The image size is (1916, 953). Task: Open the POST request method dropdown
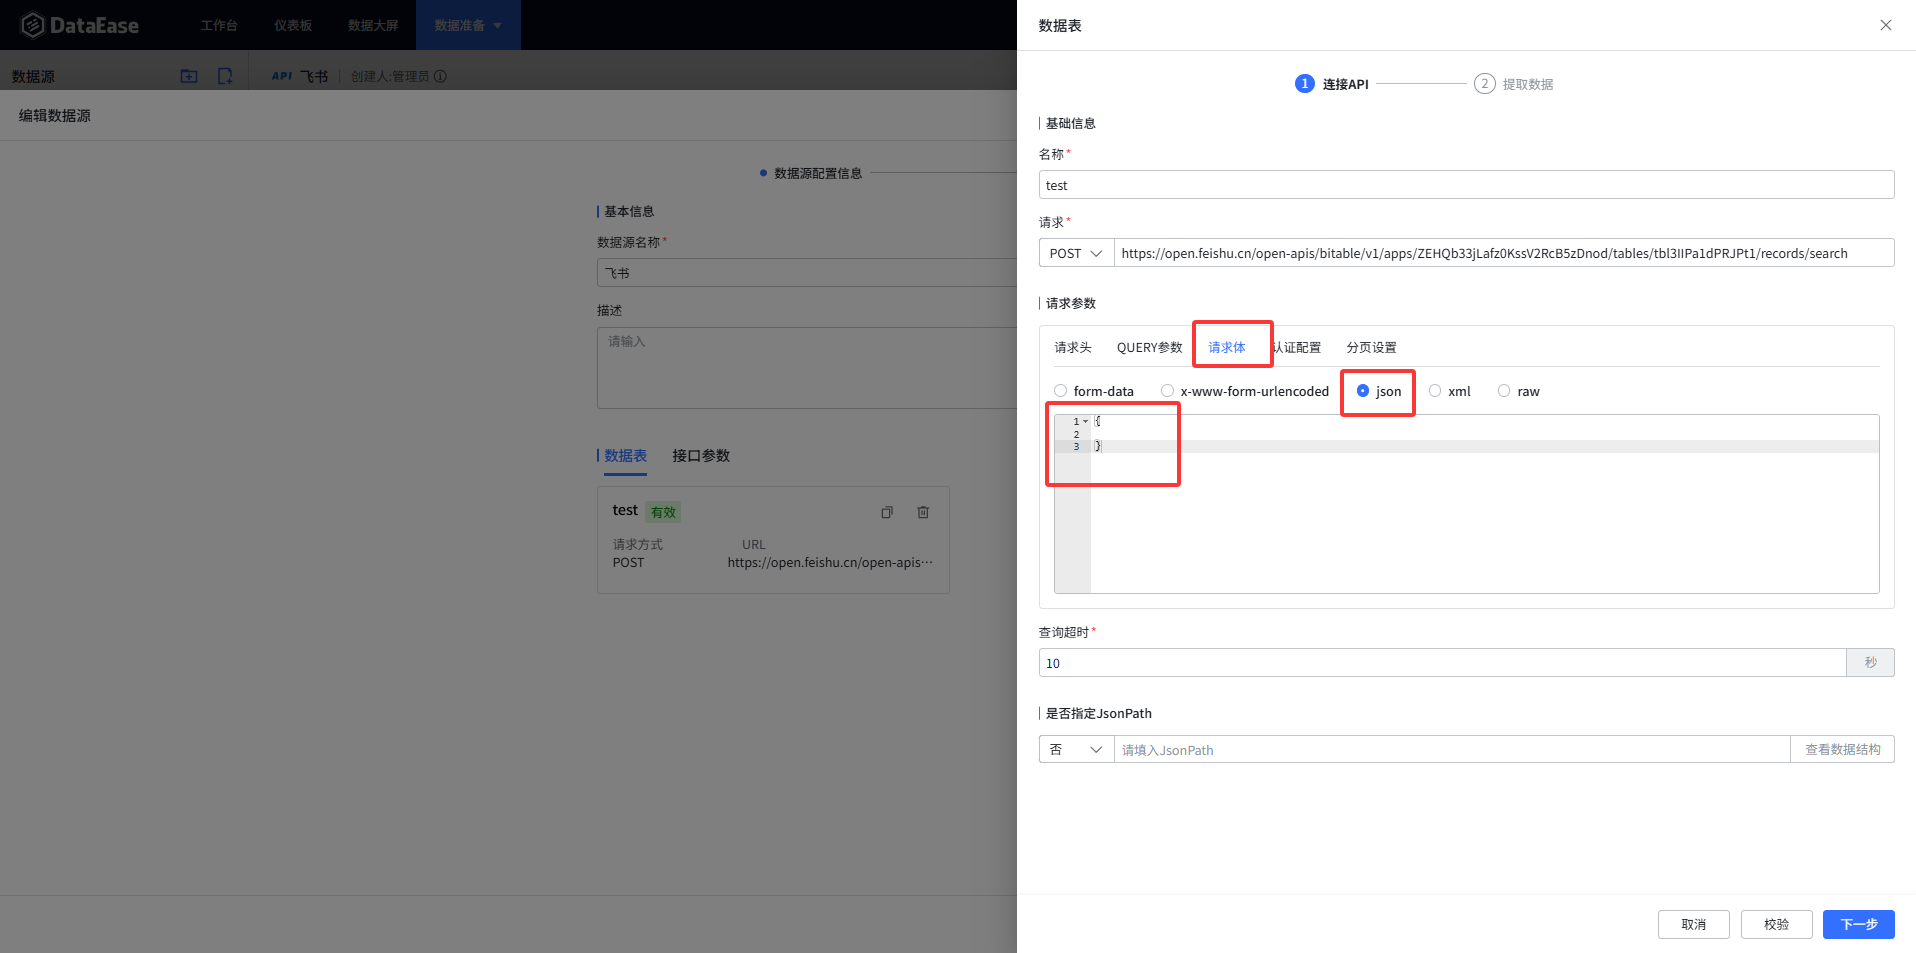tap(1075, 252)
